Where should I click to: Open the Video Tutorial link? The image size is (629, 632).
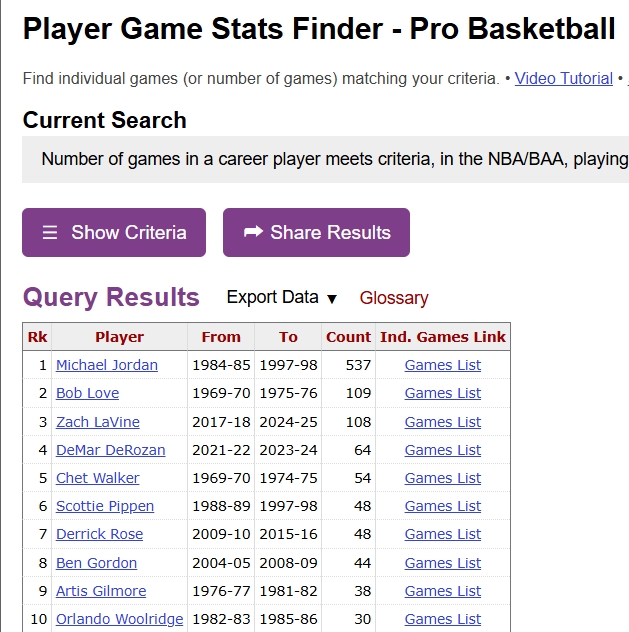563,78
